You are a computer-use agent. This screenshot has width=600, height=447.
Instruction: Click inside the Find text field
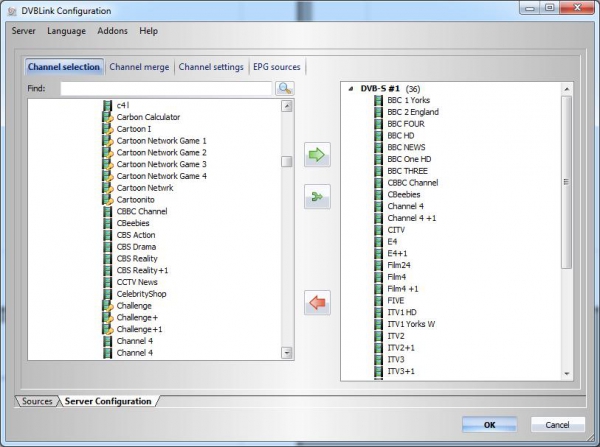166,88
